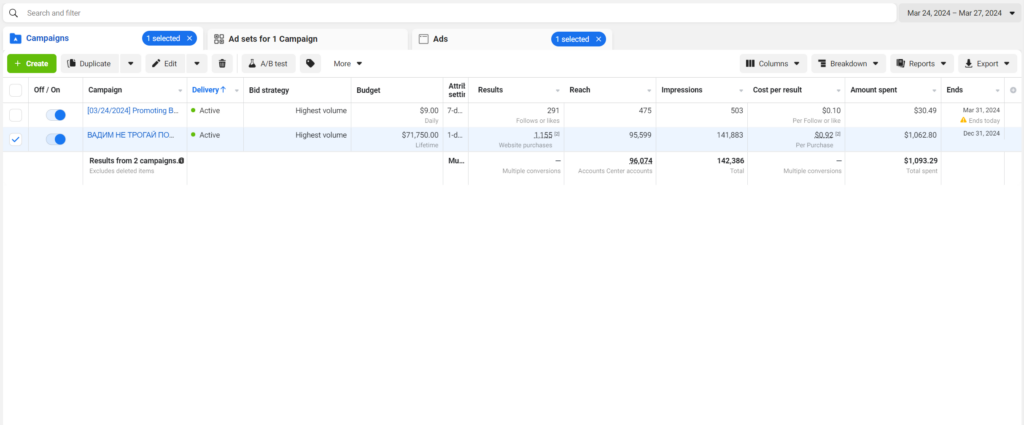Click the info icon beside Results from 2 campaigns
The height and width of the screenshot is (425, 1024).
pos(181,160)
